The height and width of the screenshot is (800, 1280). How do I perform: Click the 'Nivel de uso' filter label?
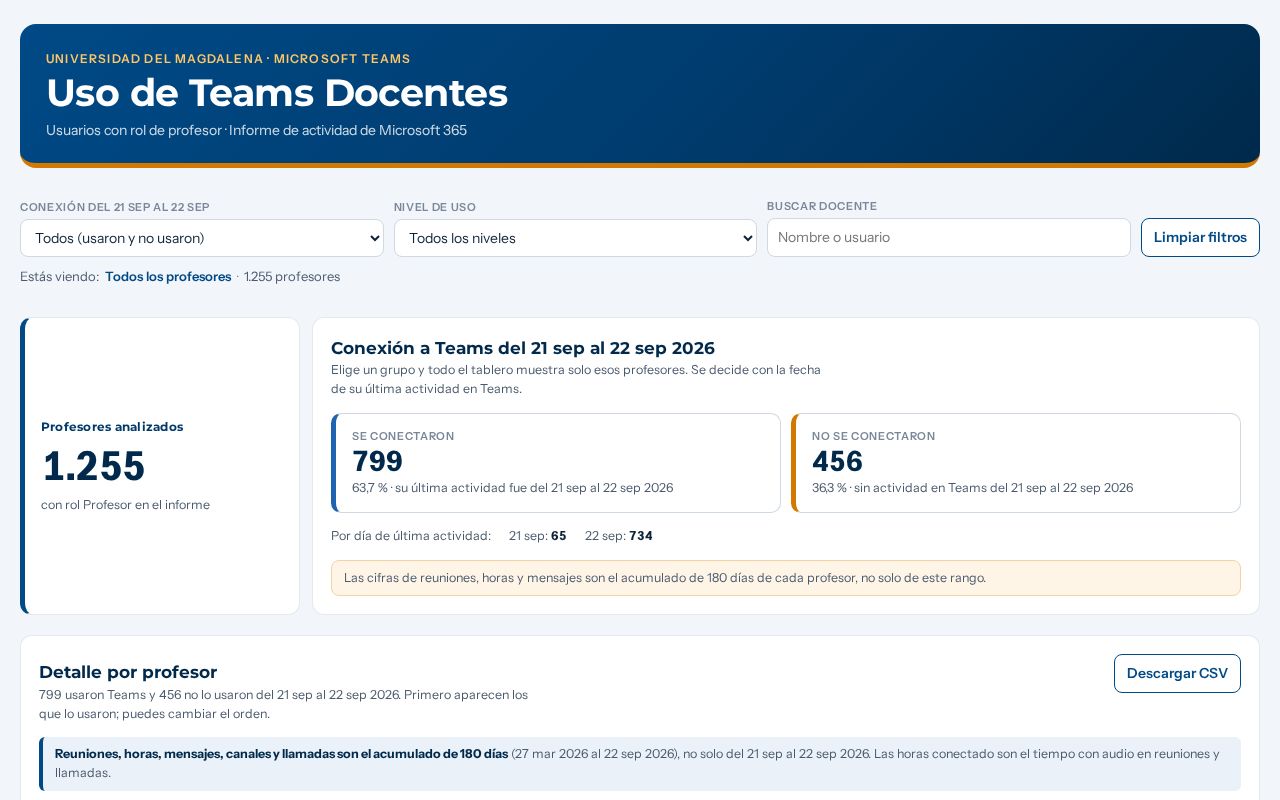click(435, 207)
